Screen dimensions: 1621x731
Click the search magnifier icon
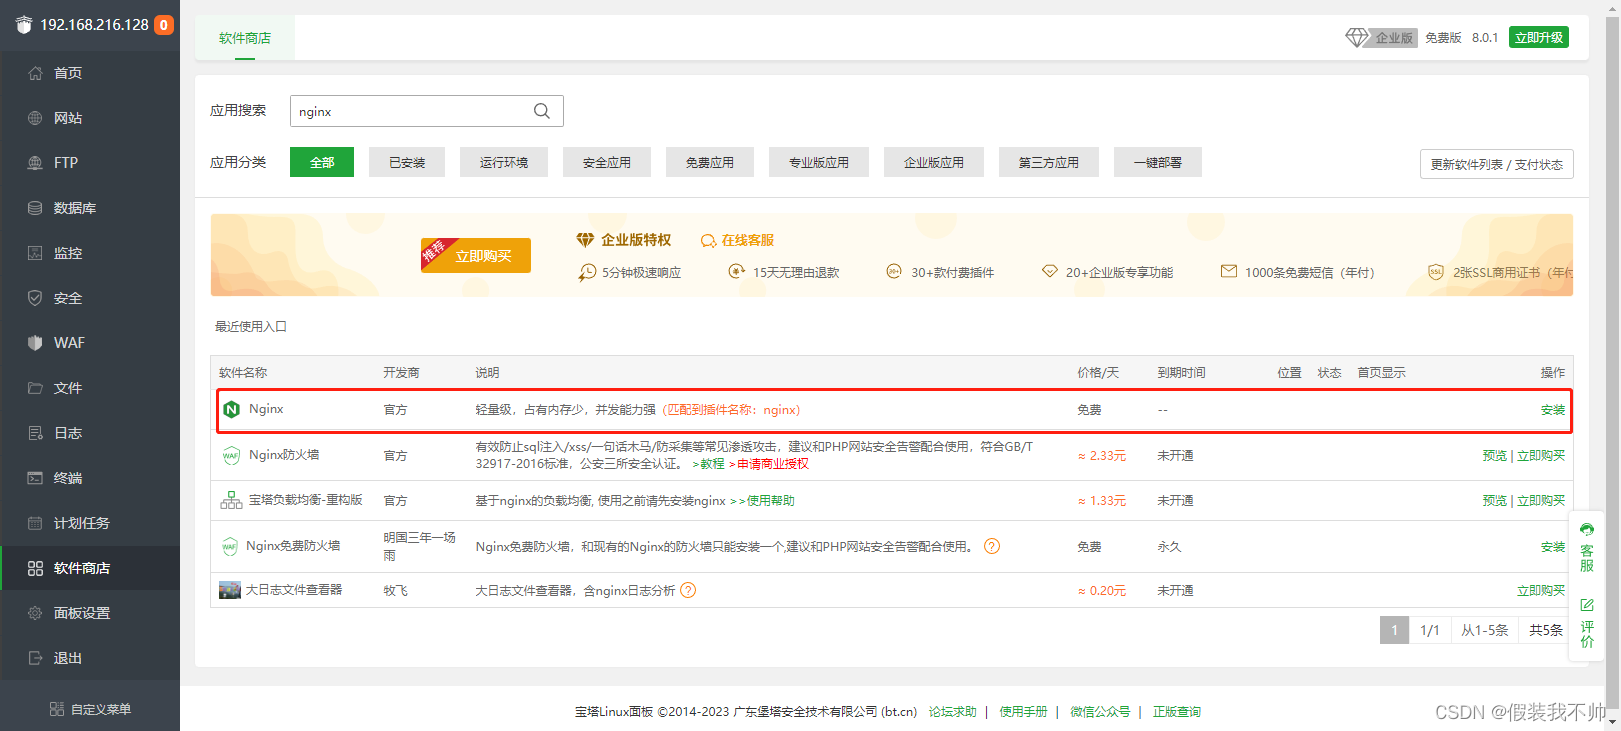[542, 111]
